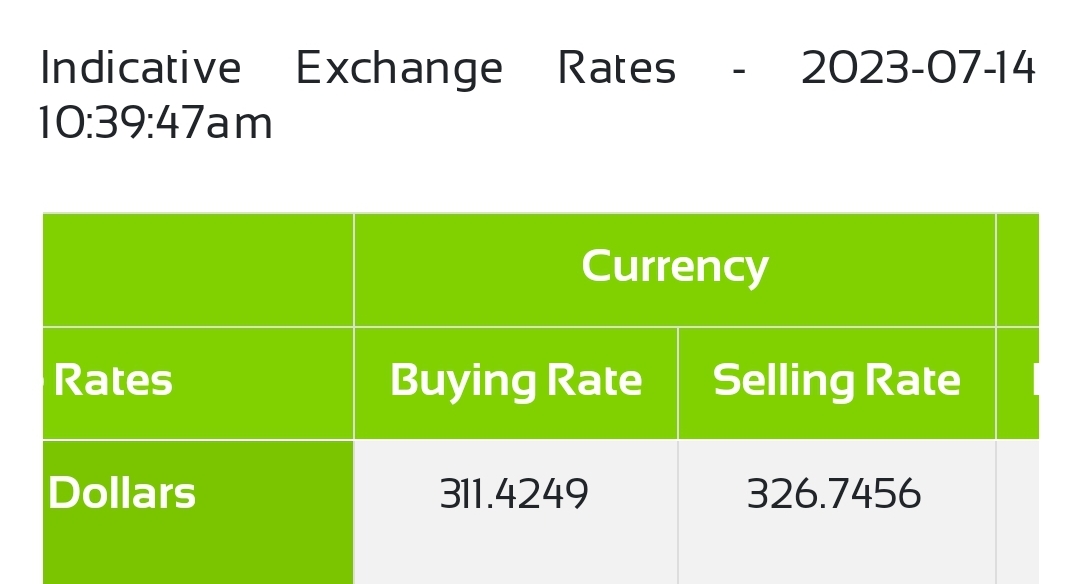Screen dimensions: 1080x584
Task: Click the Currency table header cell
Action: coord(675,269)
